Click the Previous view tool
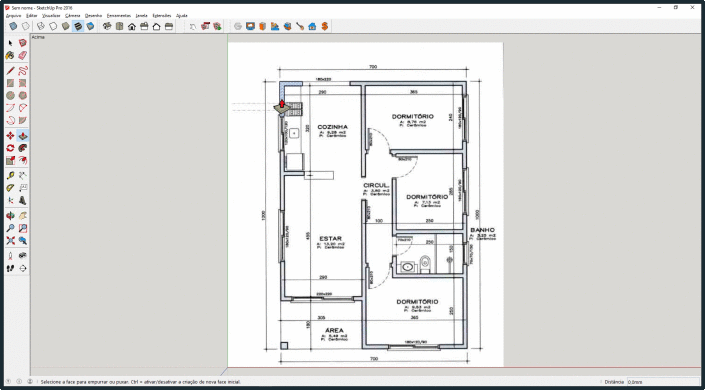 (x=22, y=241)
